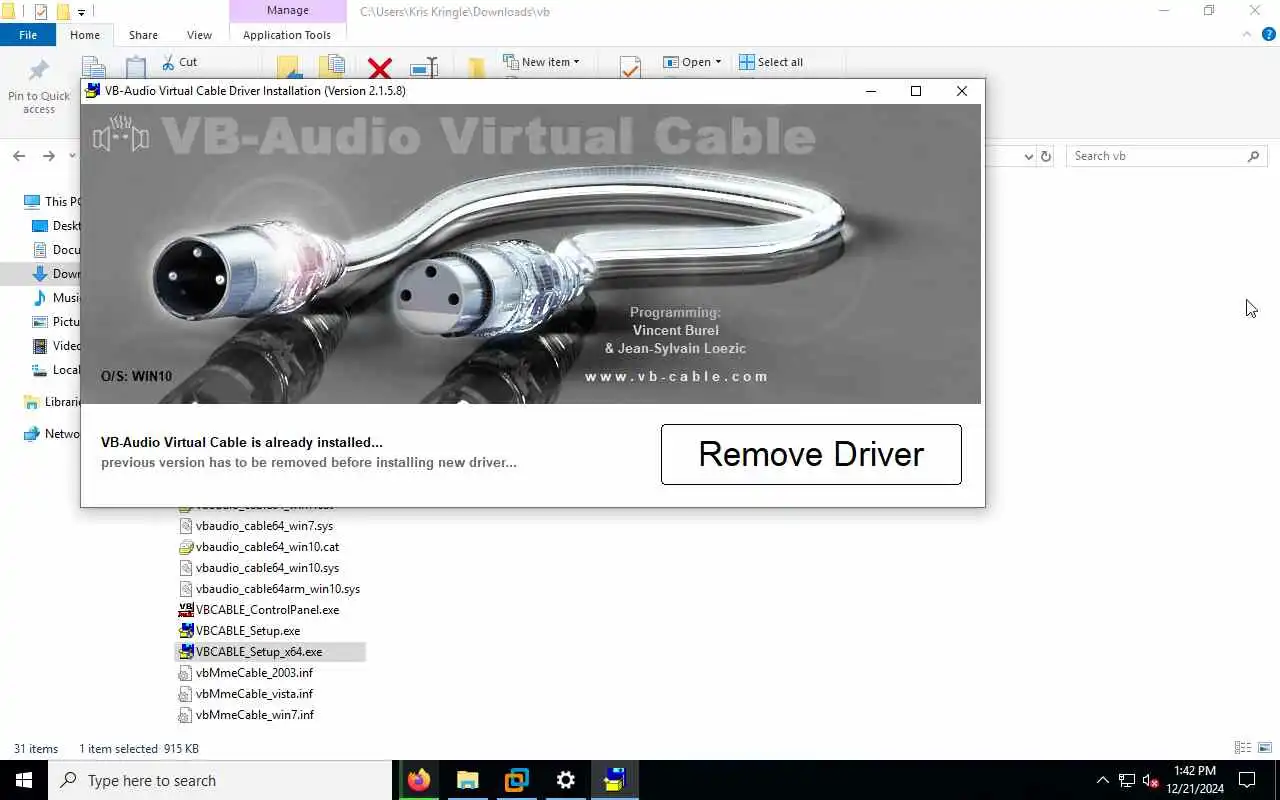Select file vbaudio_cable64_win10.cat

[259, 547]
